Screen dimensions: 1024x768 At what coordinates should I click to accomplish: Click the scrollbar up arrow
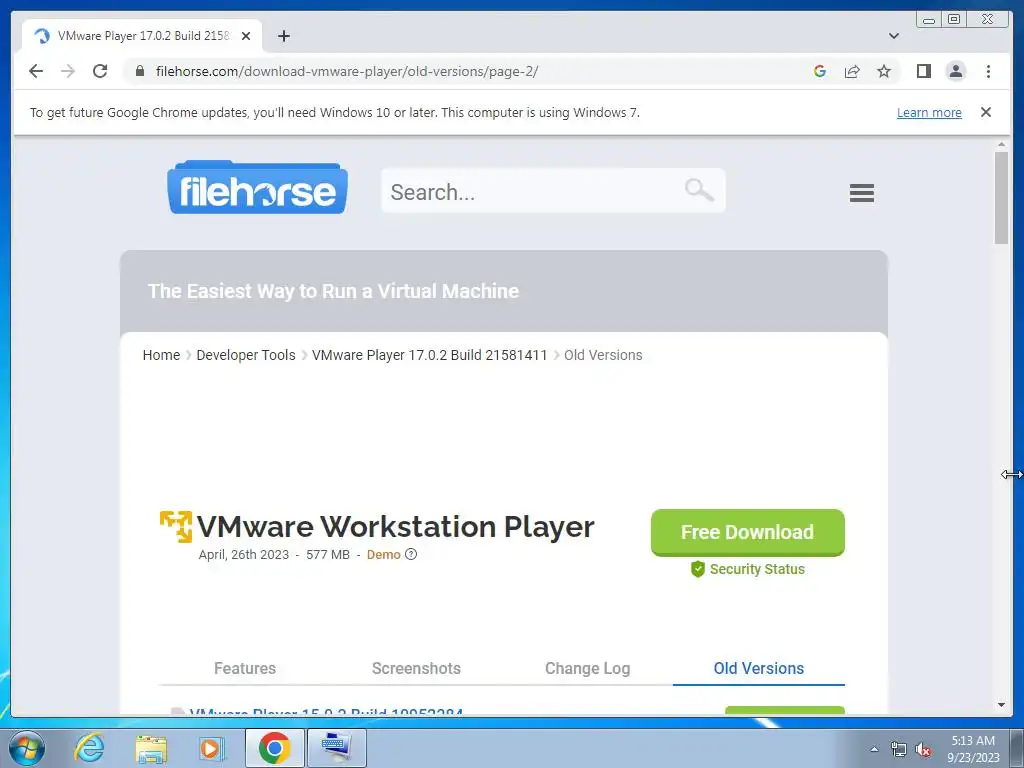point(1002,144)
